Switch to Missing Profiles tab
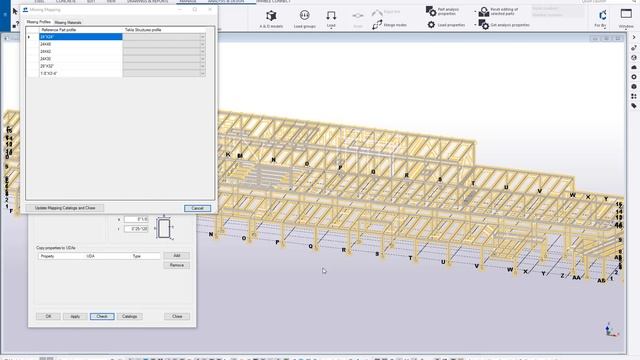640x360 pixels. click(39, 22)
